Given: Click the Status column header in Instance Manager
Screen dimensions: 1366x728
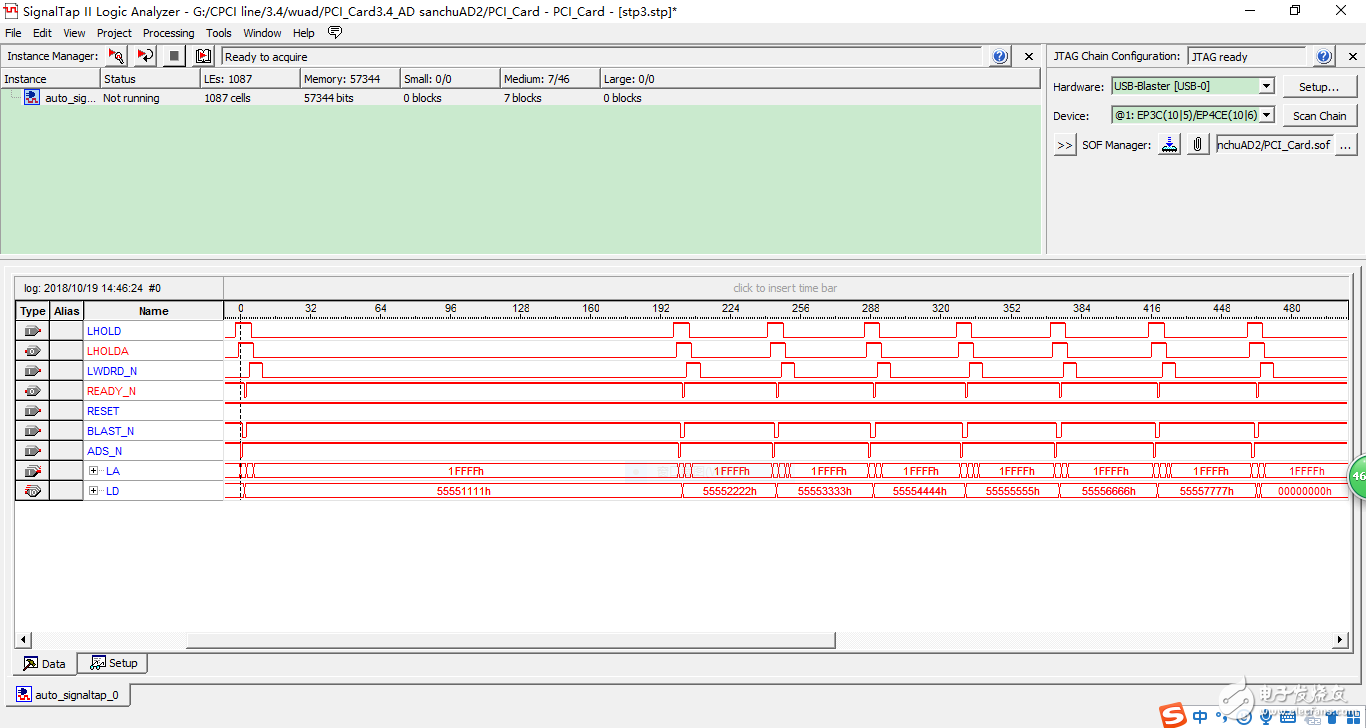Looking at the screenshot, I should coord(150,79).
